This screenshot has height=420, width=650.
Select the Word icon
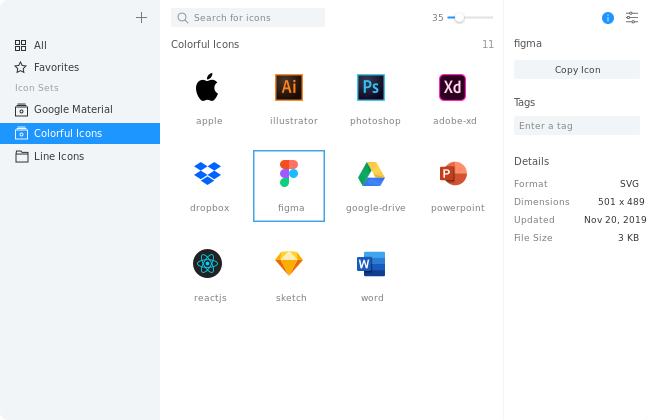(x=371, y=263)
